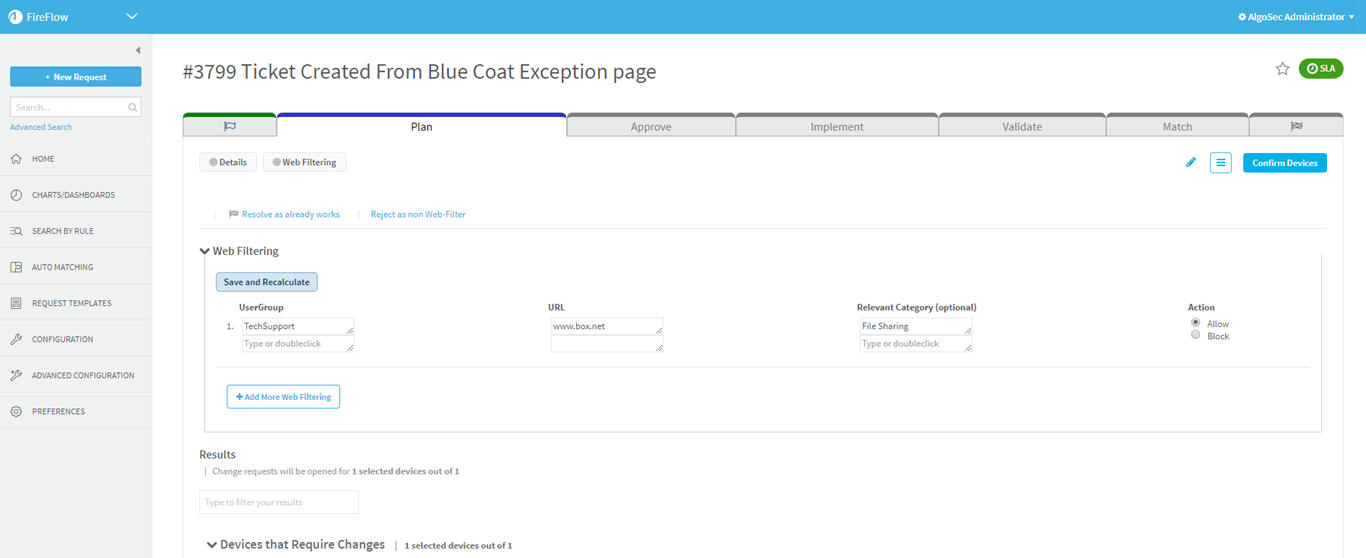Click Reject as non Web-Filter link
1366x558 pixels.
(x=418, y=214)
